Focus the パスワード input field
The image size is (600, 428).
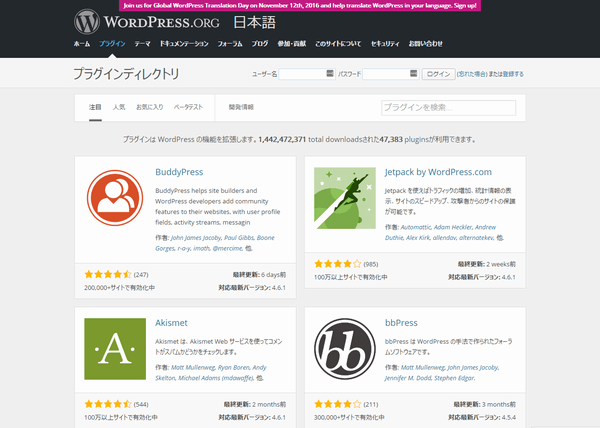pos(391,74)
